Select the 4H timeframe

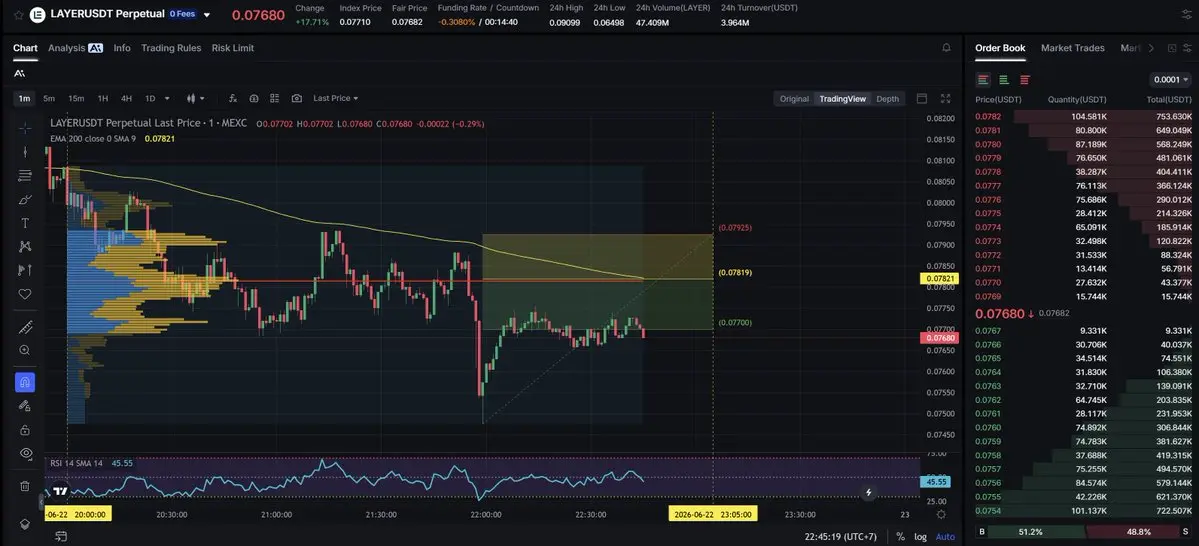click(x=126, y=99)
